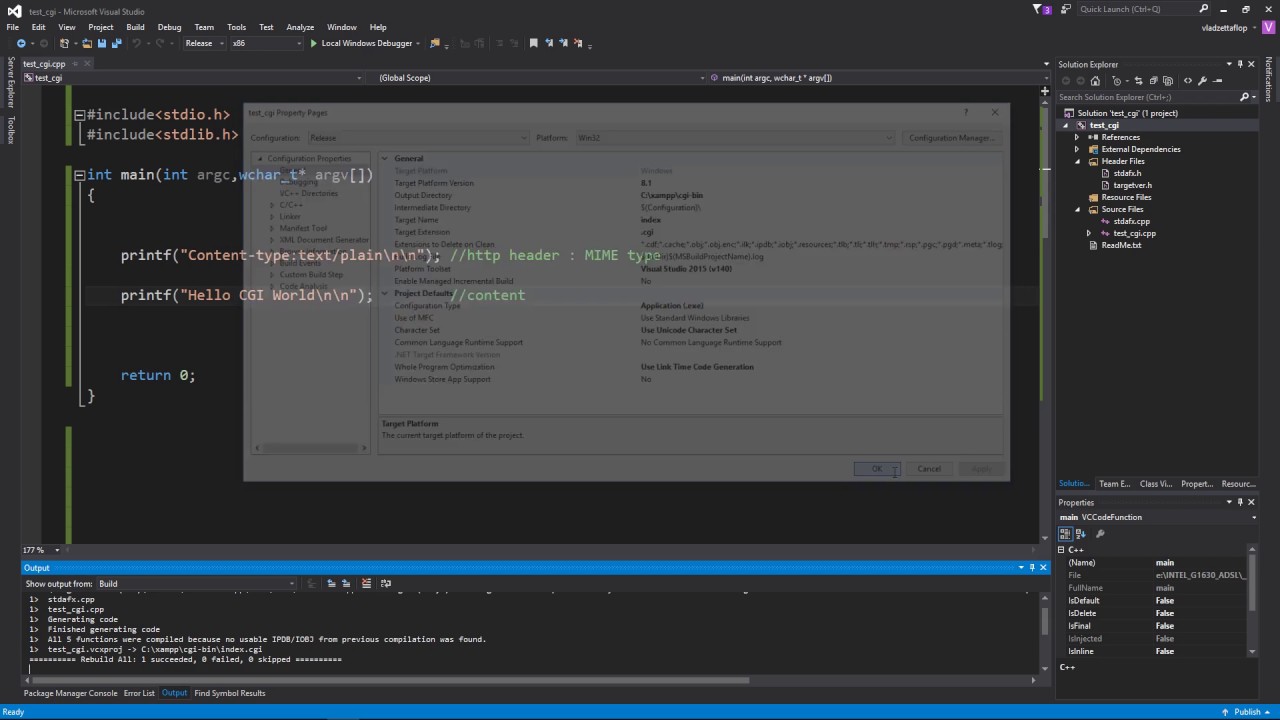Image resolution: width=1280 pixels, height=720 pixels.
Task: Go to the next bookmark icon
Action: [563, 43]
